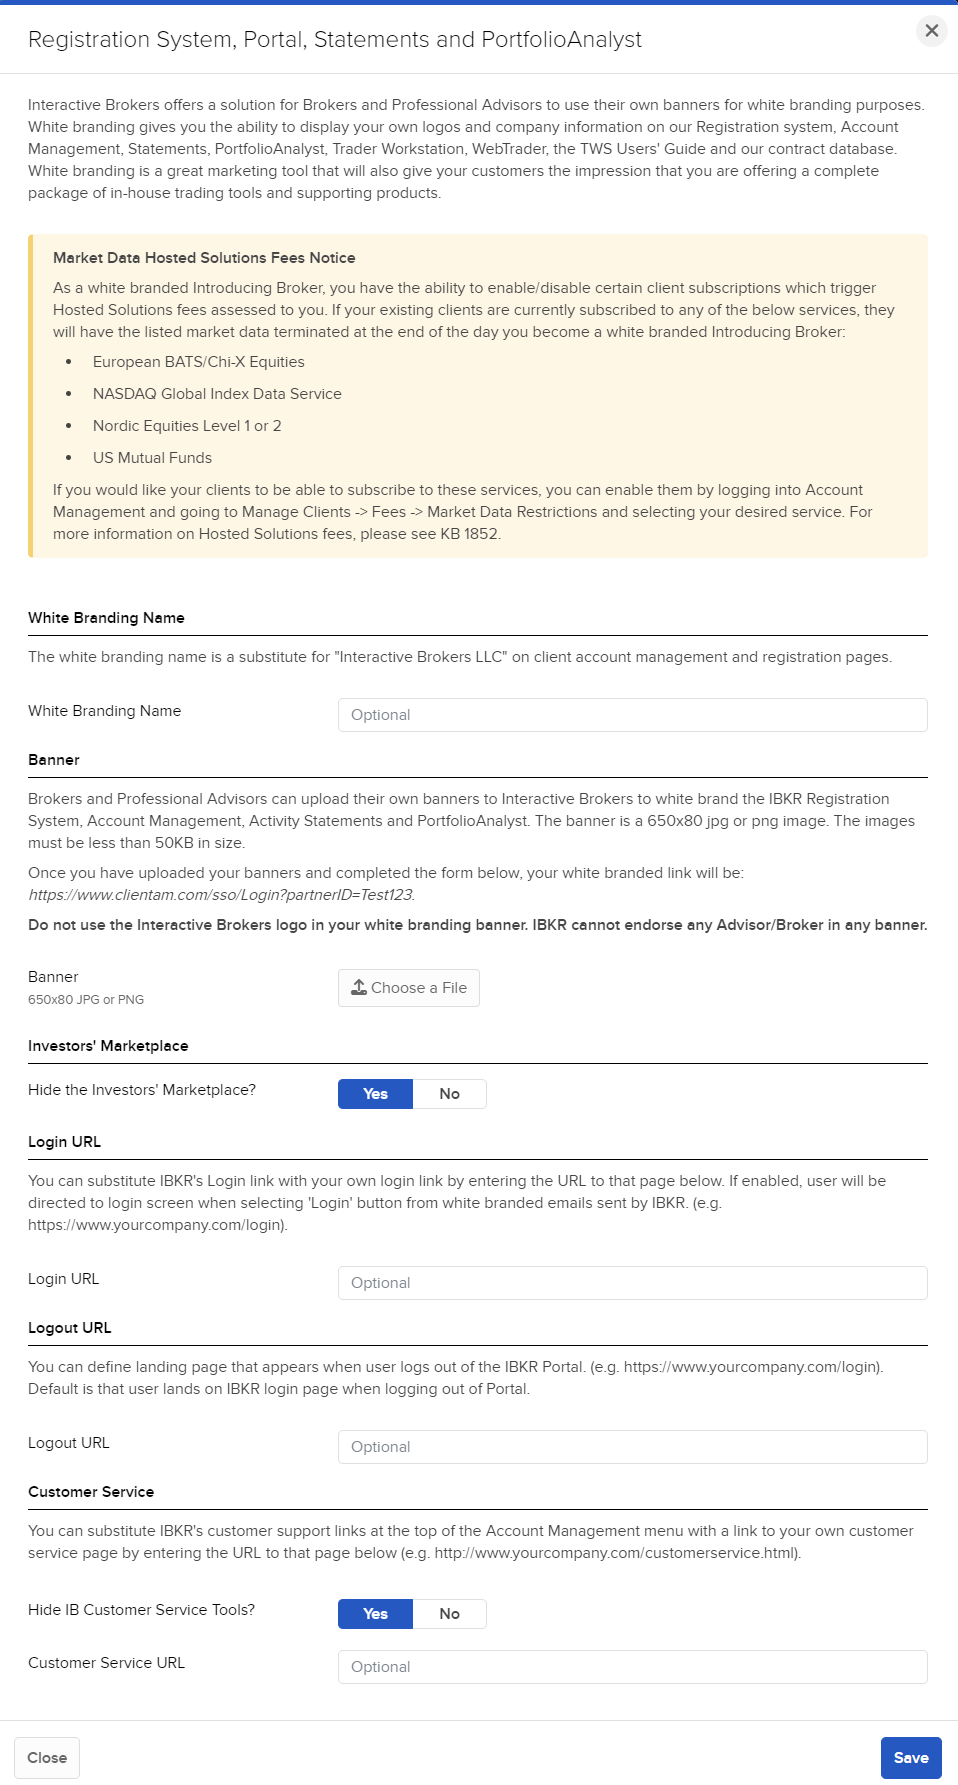Select No for hiding Investors' Marketplace
The image size is (958, 1785).
click(x=449, y=1094)
